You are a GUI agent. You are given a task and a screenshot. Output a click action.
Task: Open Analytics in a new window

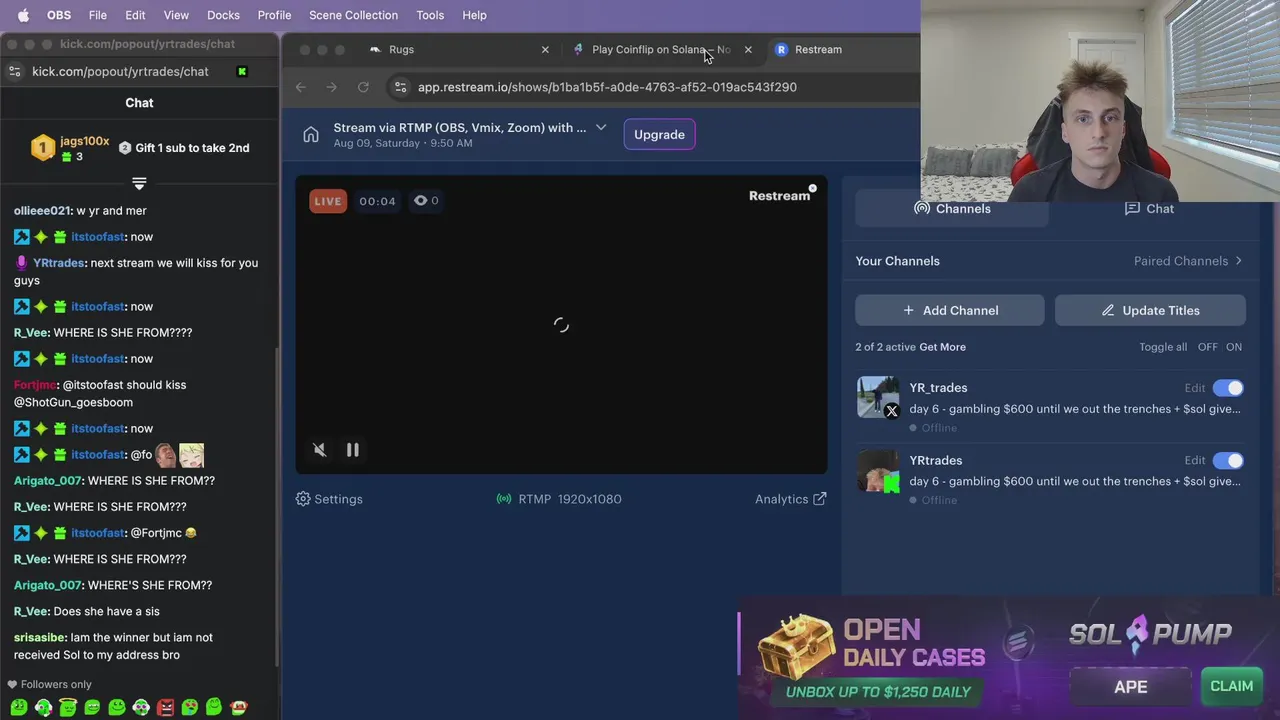coord(791,499)
